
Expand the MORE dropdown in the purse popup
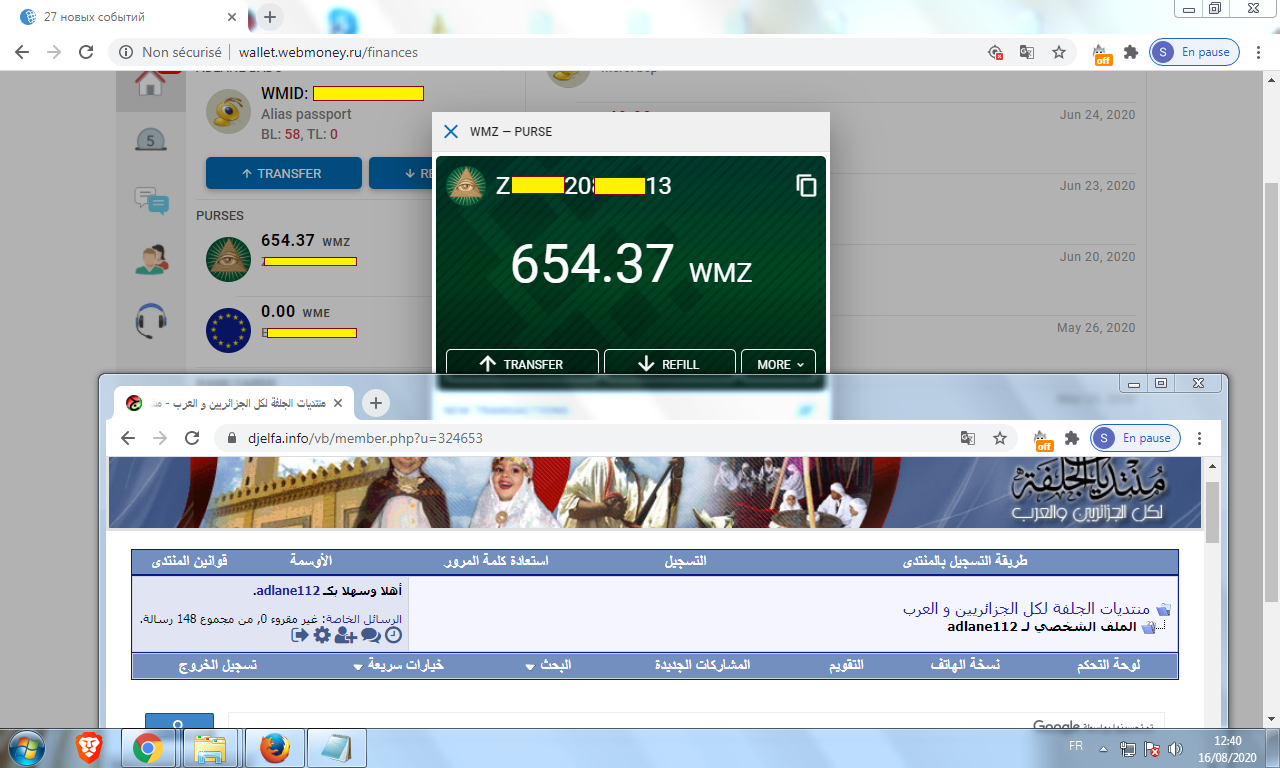pyautogui.click(x=778, y=364)
